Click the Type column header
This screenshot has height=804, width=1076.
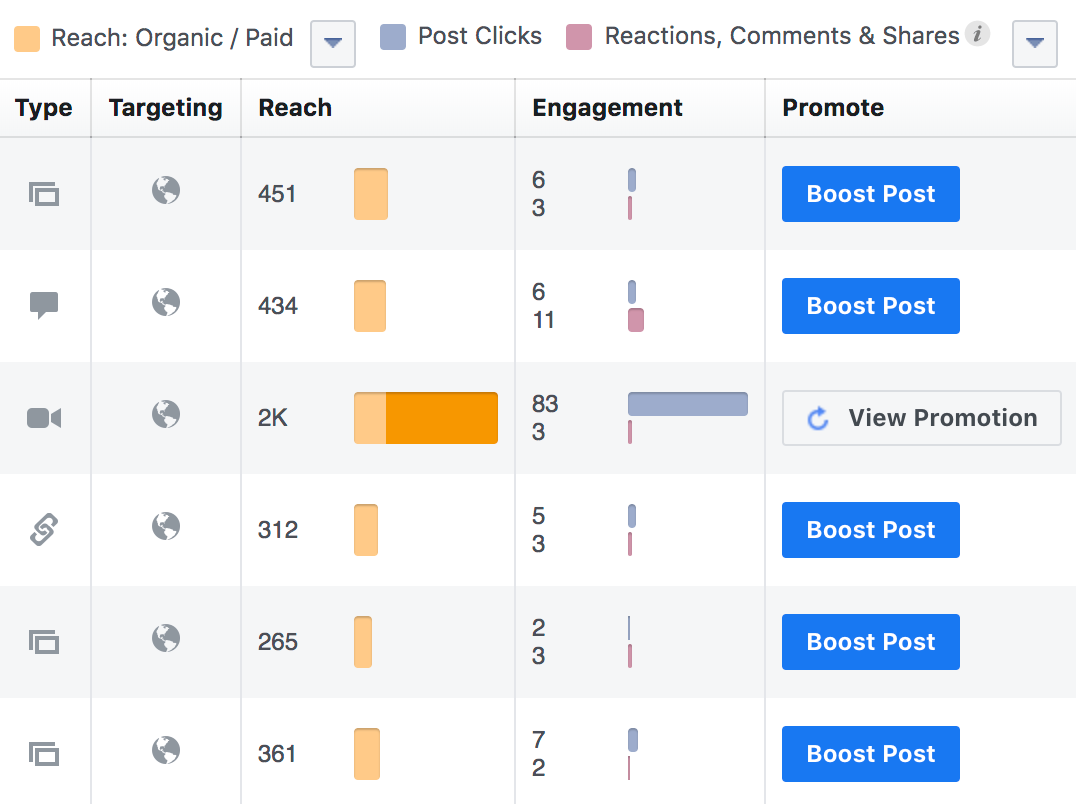point(44,108)
